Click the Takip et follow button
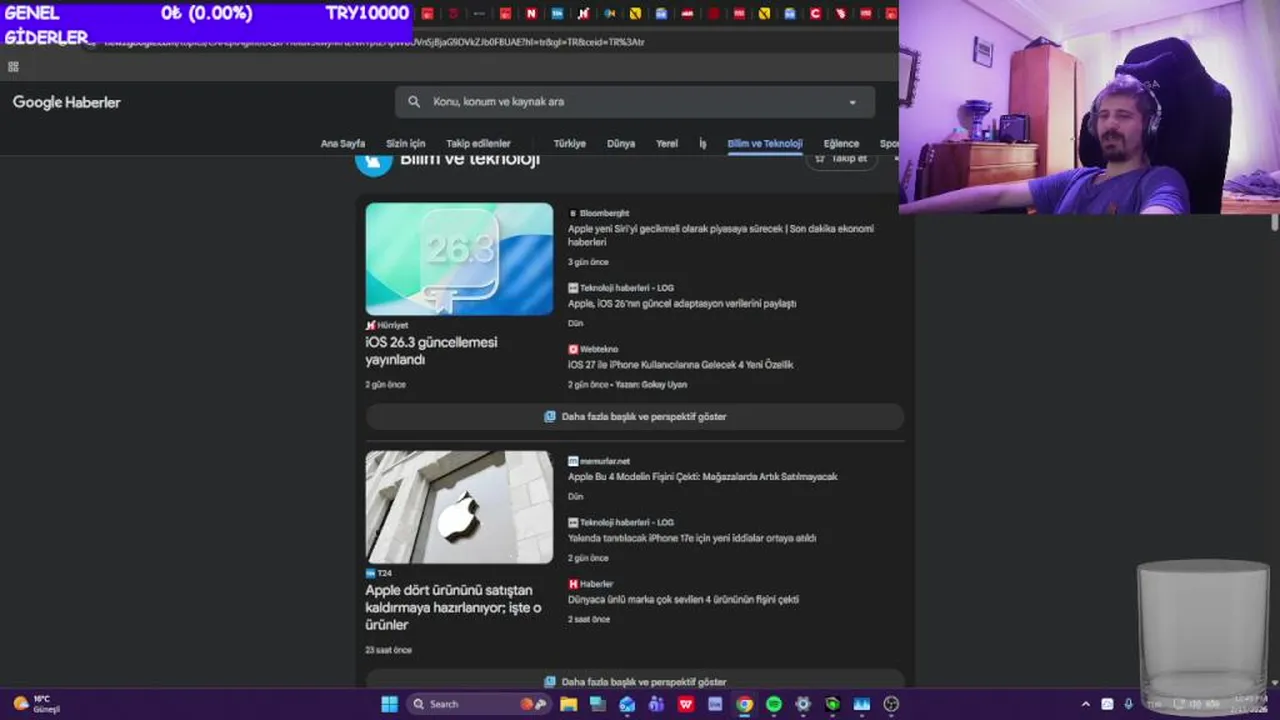The width and height of the screenshot is (1280, 720). coord(841,159)
